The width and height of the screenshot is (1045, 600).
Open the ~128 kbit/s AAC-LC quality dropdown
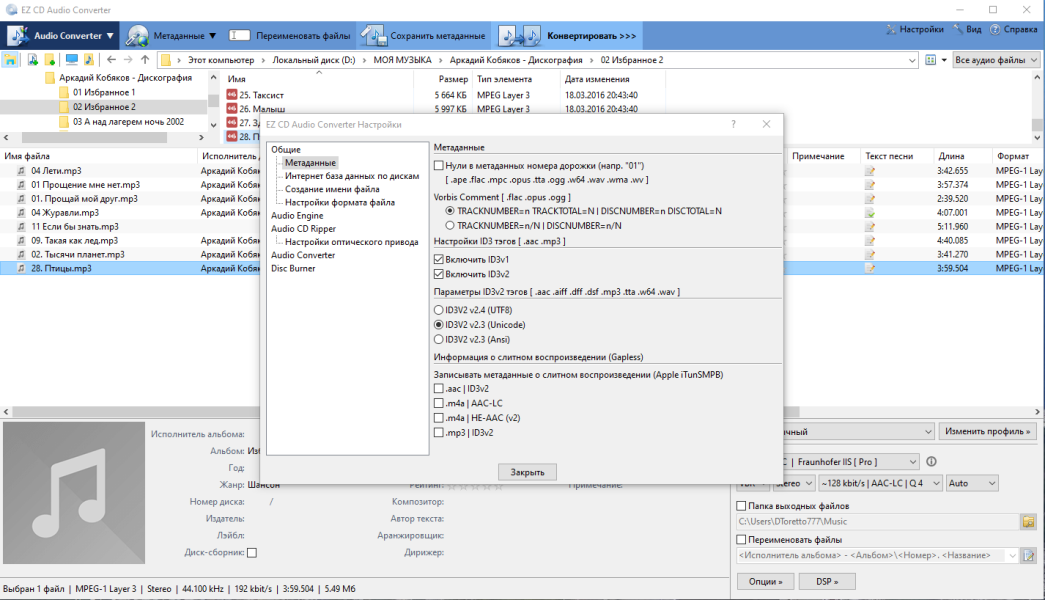[x=880, y=483]
